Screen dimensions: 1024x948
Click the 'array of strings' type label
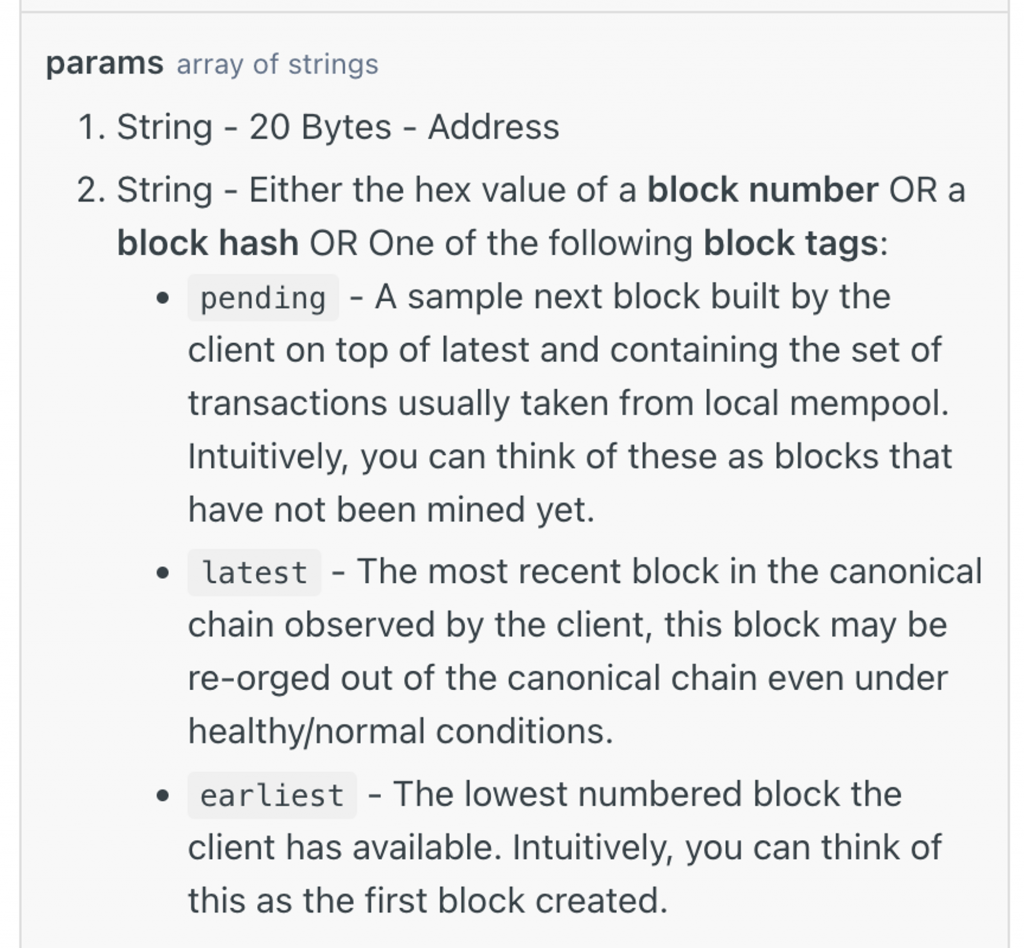[278, 65]
